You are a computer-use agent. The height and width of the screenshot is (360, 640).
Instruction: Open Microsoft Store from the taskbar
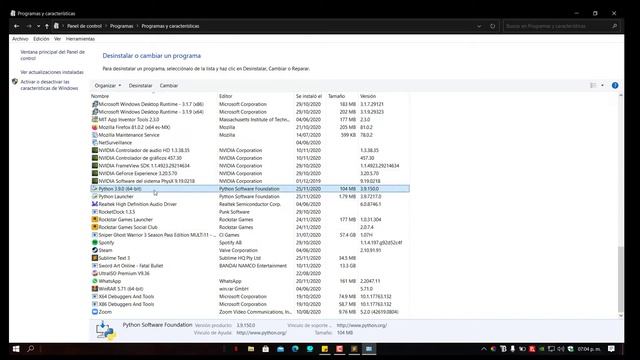click(266, 349)
